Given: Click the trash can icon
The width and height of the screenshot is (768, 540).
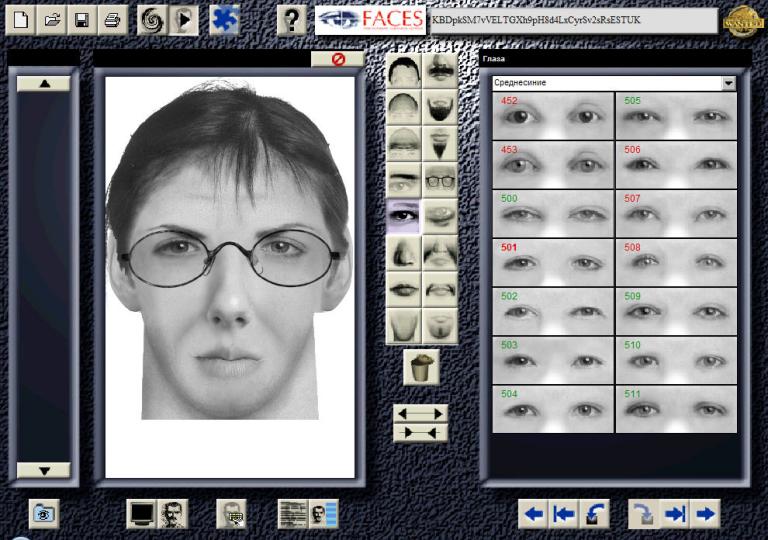Looking at the screenshot, I should [421, 366].
